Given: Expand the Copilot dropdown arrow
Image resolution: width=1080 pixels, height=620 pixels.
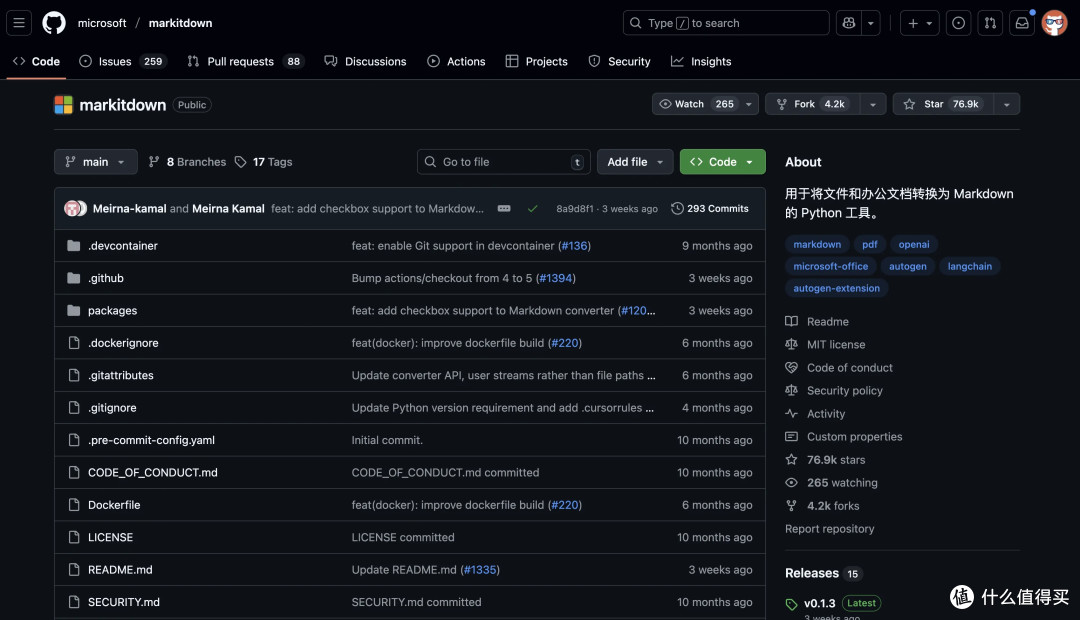Looking at the screenshot, I should (871, 23).
